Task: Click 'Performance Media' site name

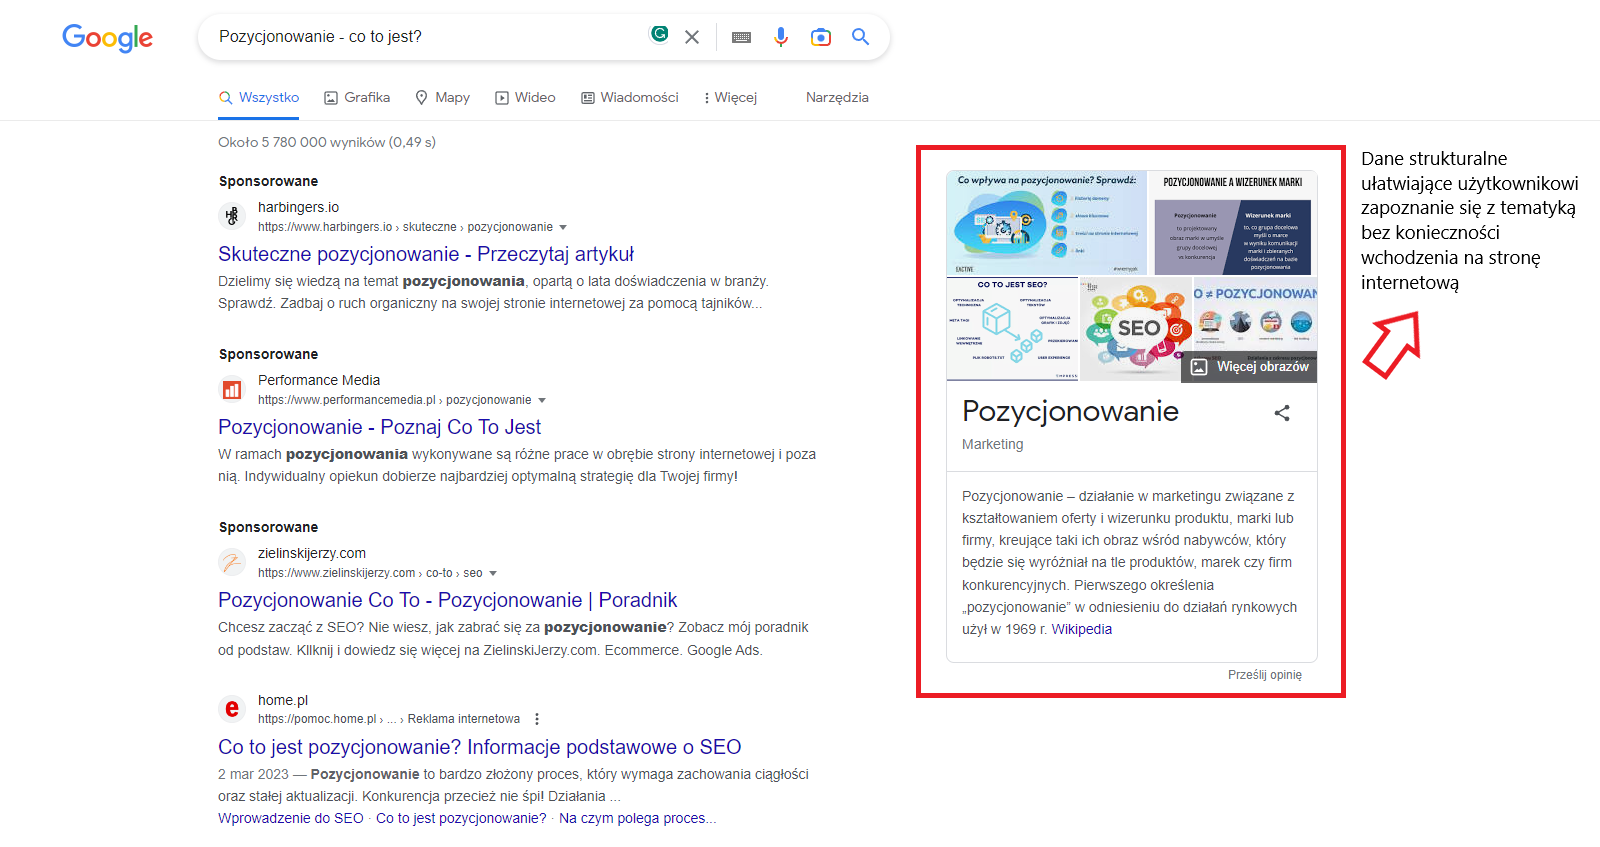Action: pos(319,380)
